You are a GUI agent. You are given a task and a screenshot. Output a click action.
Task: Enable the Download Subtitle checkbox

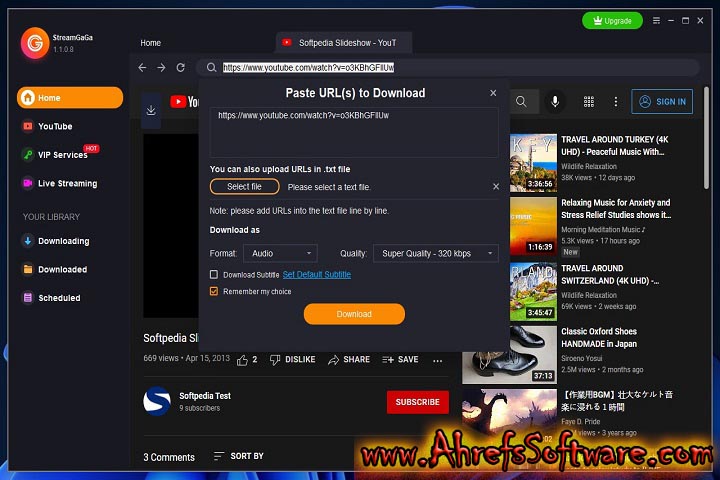214,274
